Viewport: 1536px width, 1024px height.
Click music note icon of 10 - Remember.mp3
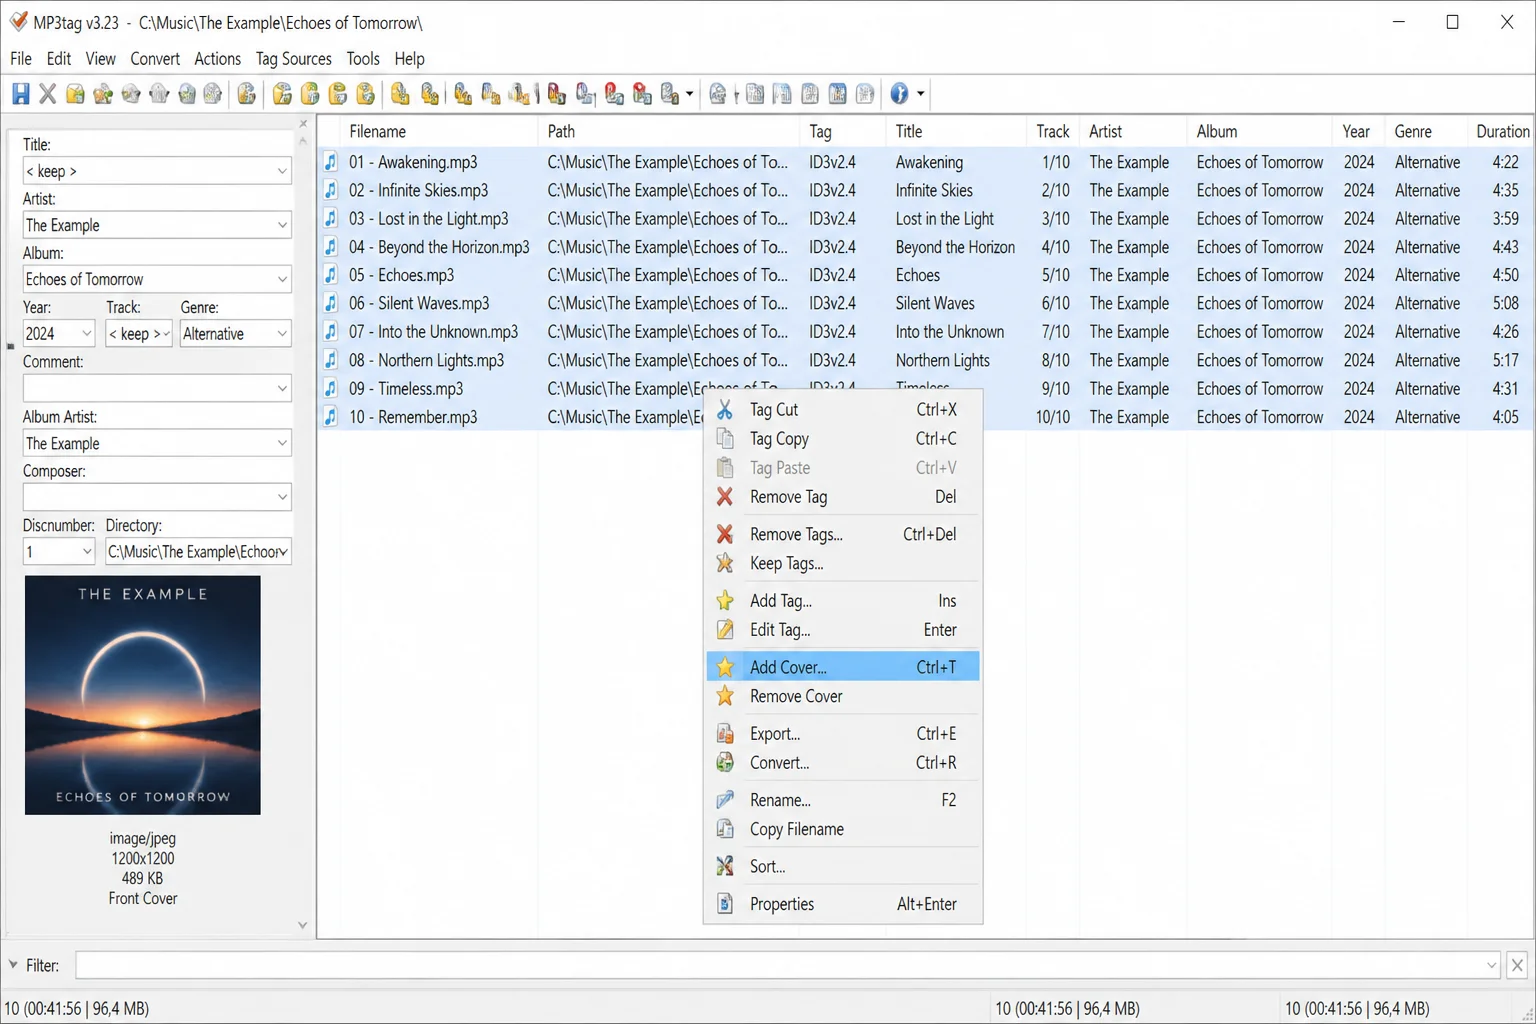coord(331,417)
